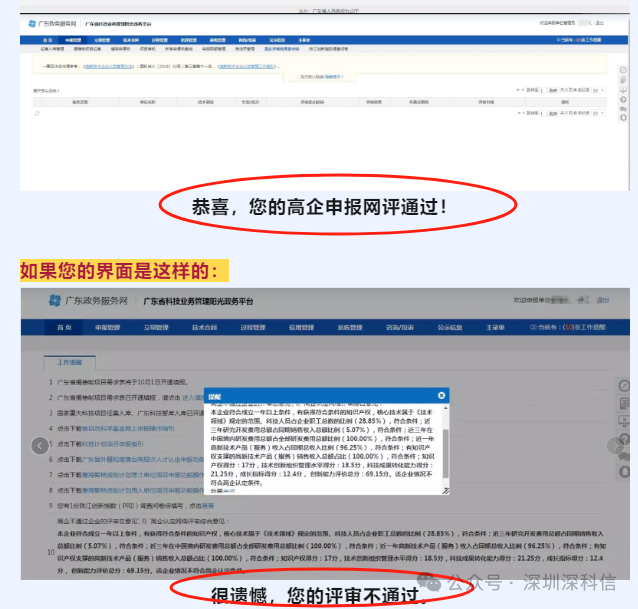Screen dimensions: 638x609
Task: Click the bottom round icon in upper right sidebar
Action: pyautogui.click(x=623, y=118)
